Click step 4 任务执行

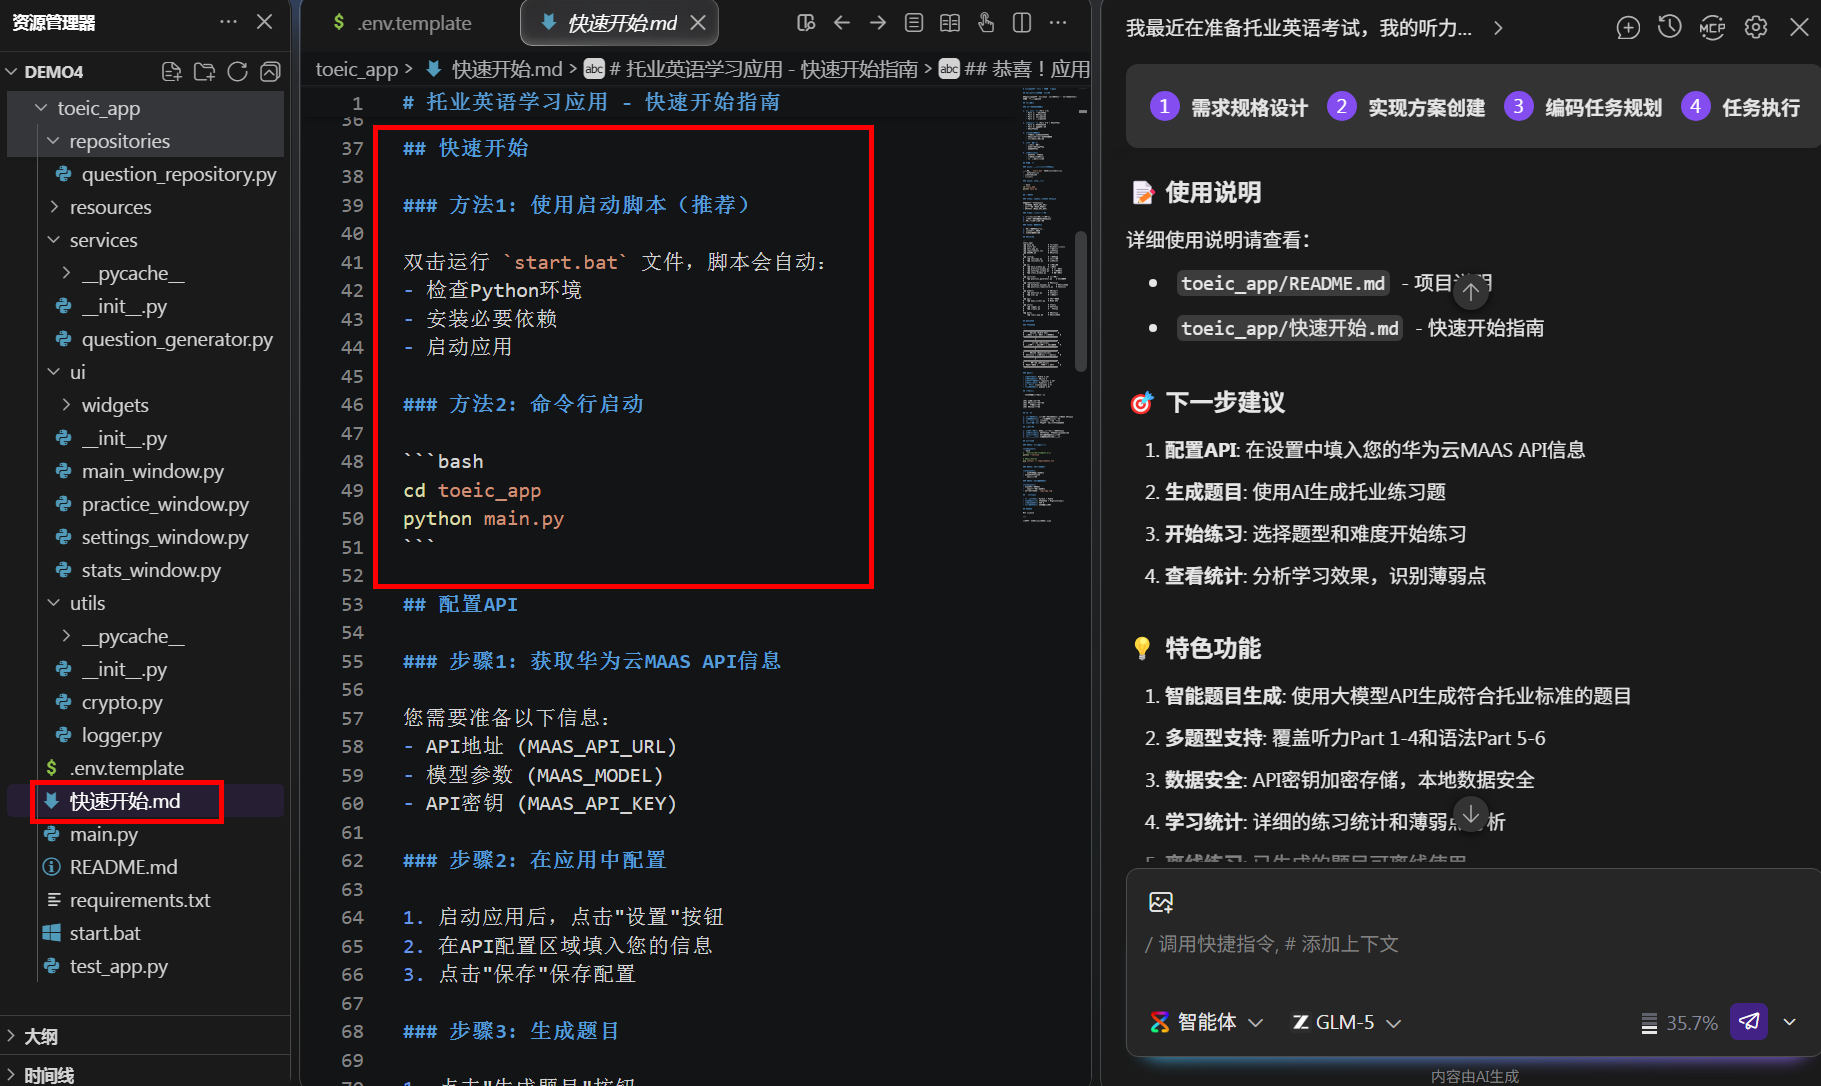click(1741, 107)
